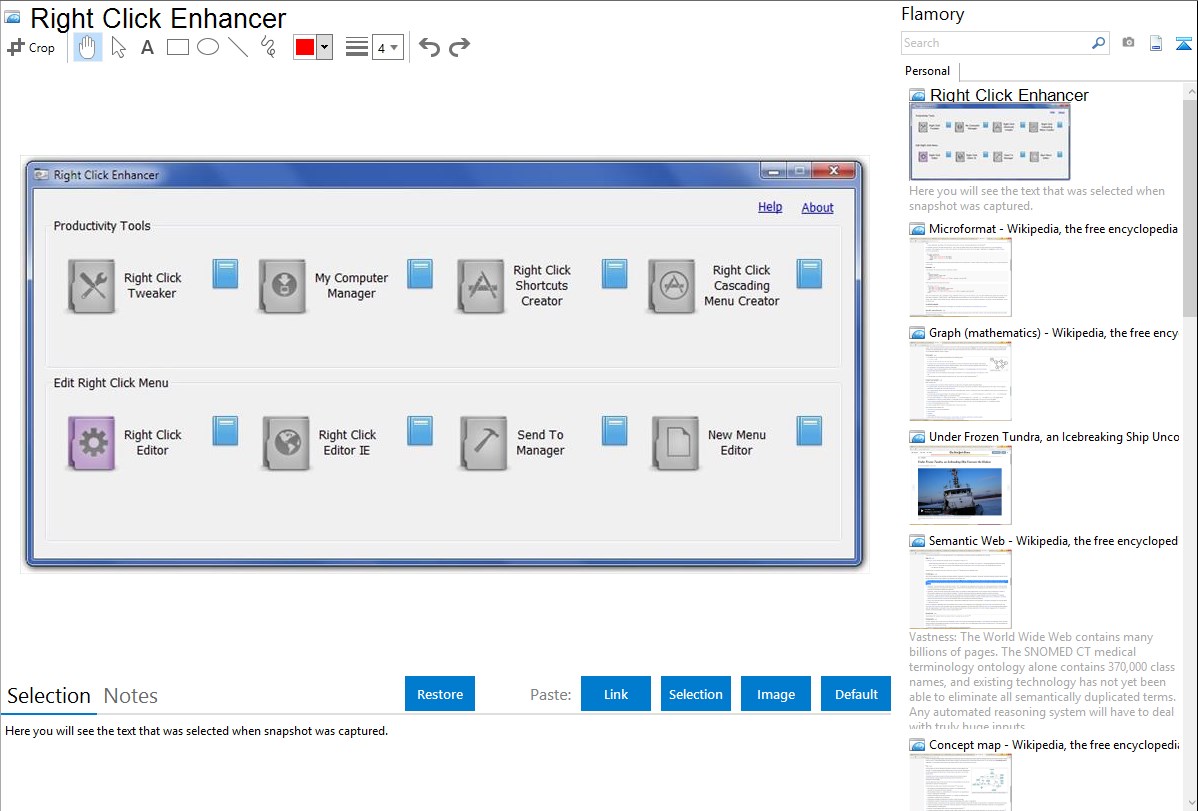Image resolution: width=1198 pixels, height=811 pixels.
Task: Pick the freehand scribble tool
Action: point(268,47)
